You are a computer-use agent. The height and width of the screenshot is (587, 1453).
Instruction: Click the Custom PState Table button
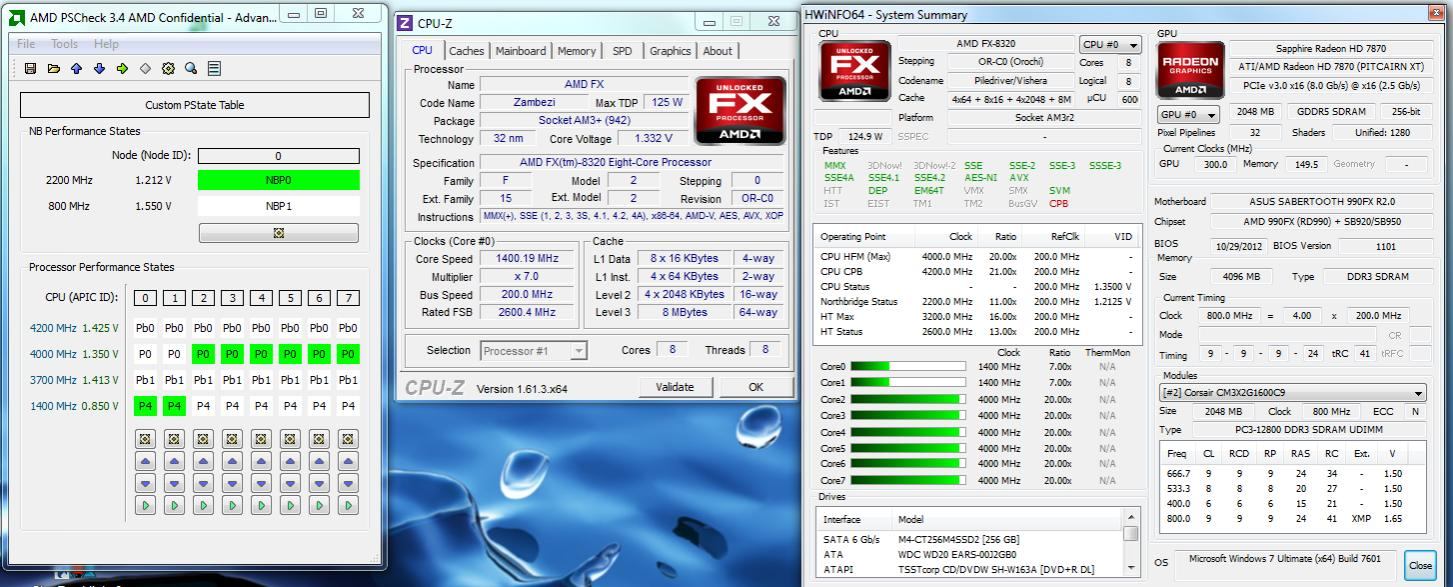(195, 105)
